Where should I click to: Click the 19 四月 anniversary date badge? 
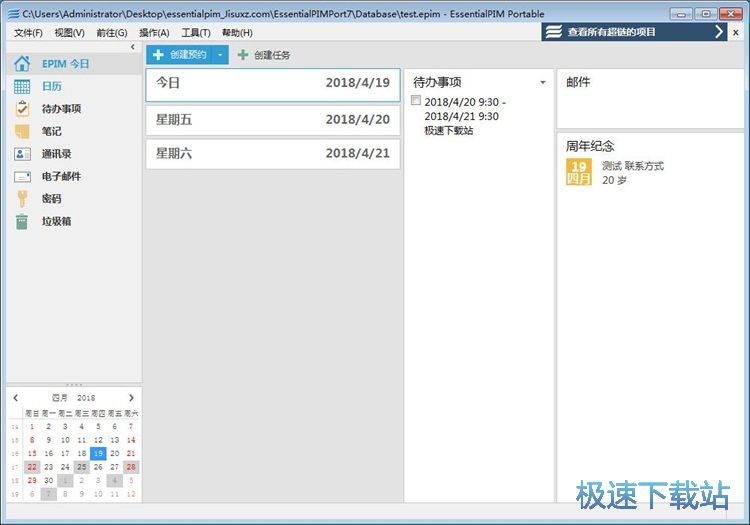tap(579, 172)
